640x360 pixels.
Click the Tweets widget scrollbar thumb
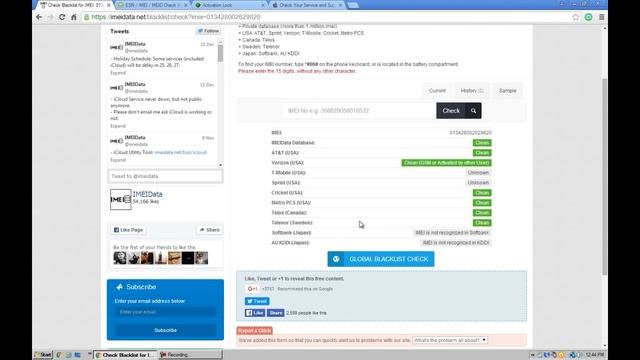click(x=220, y=53)
